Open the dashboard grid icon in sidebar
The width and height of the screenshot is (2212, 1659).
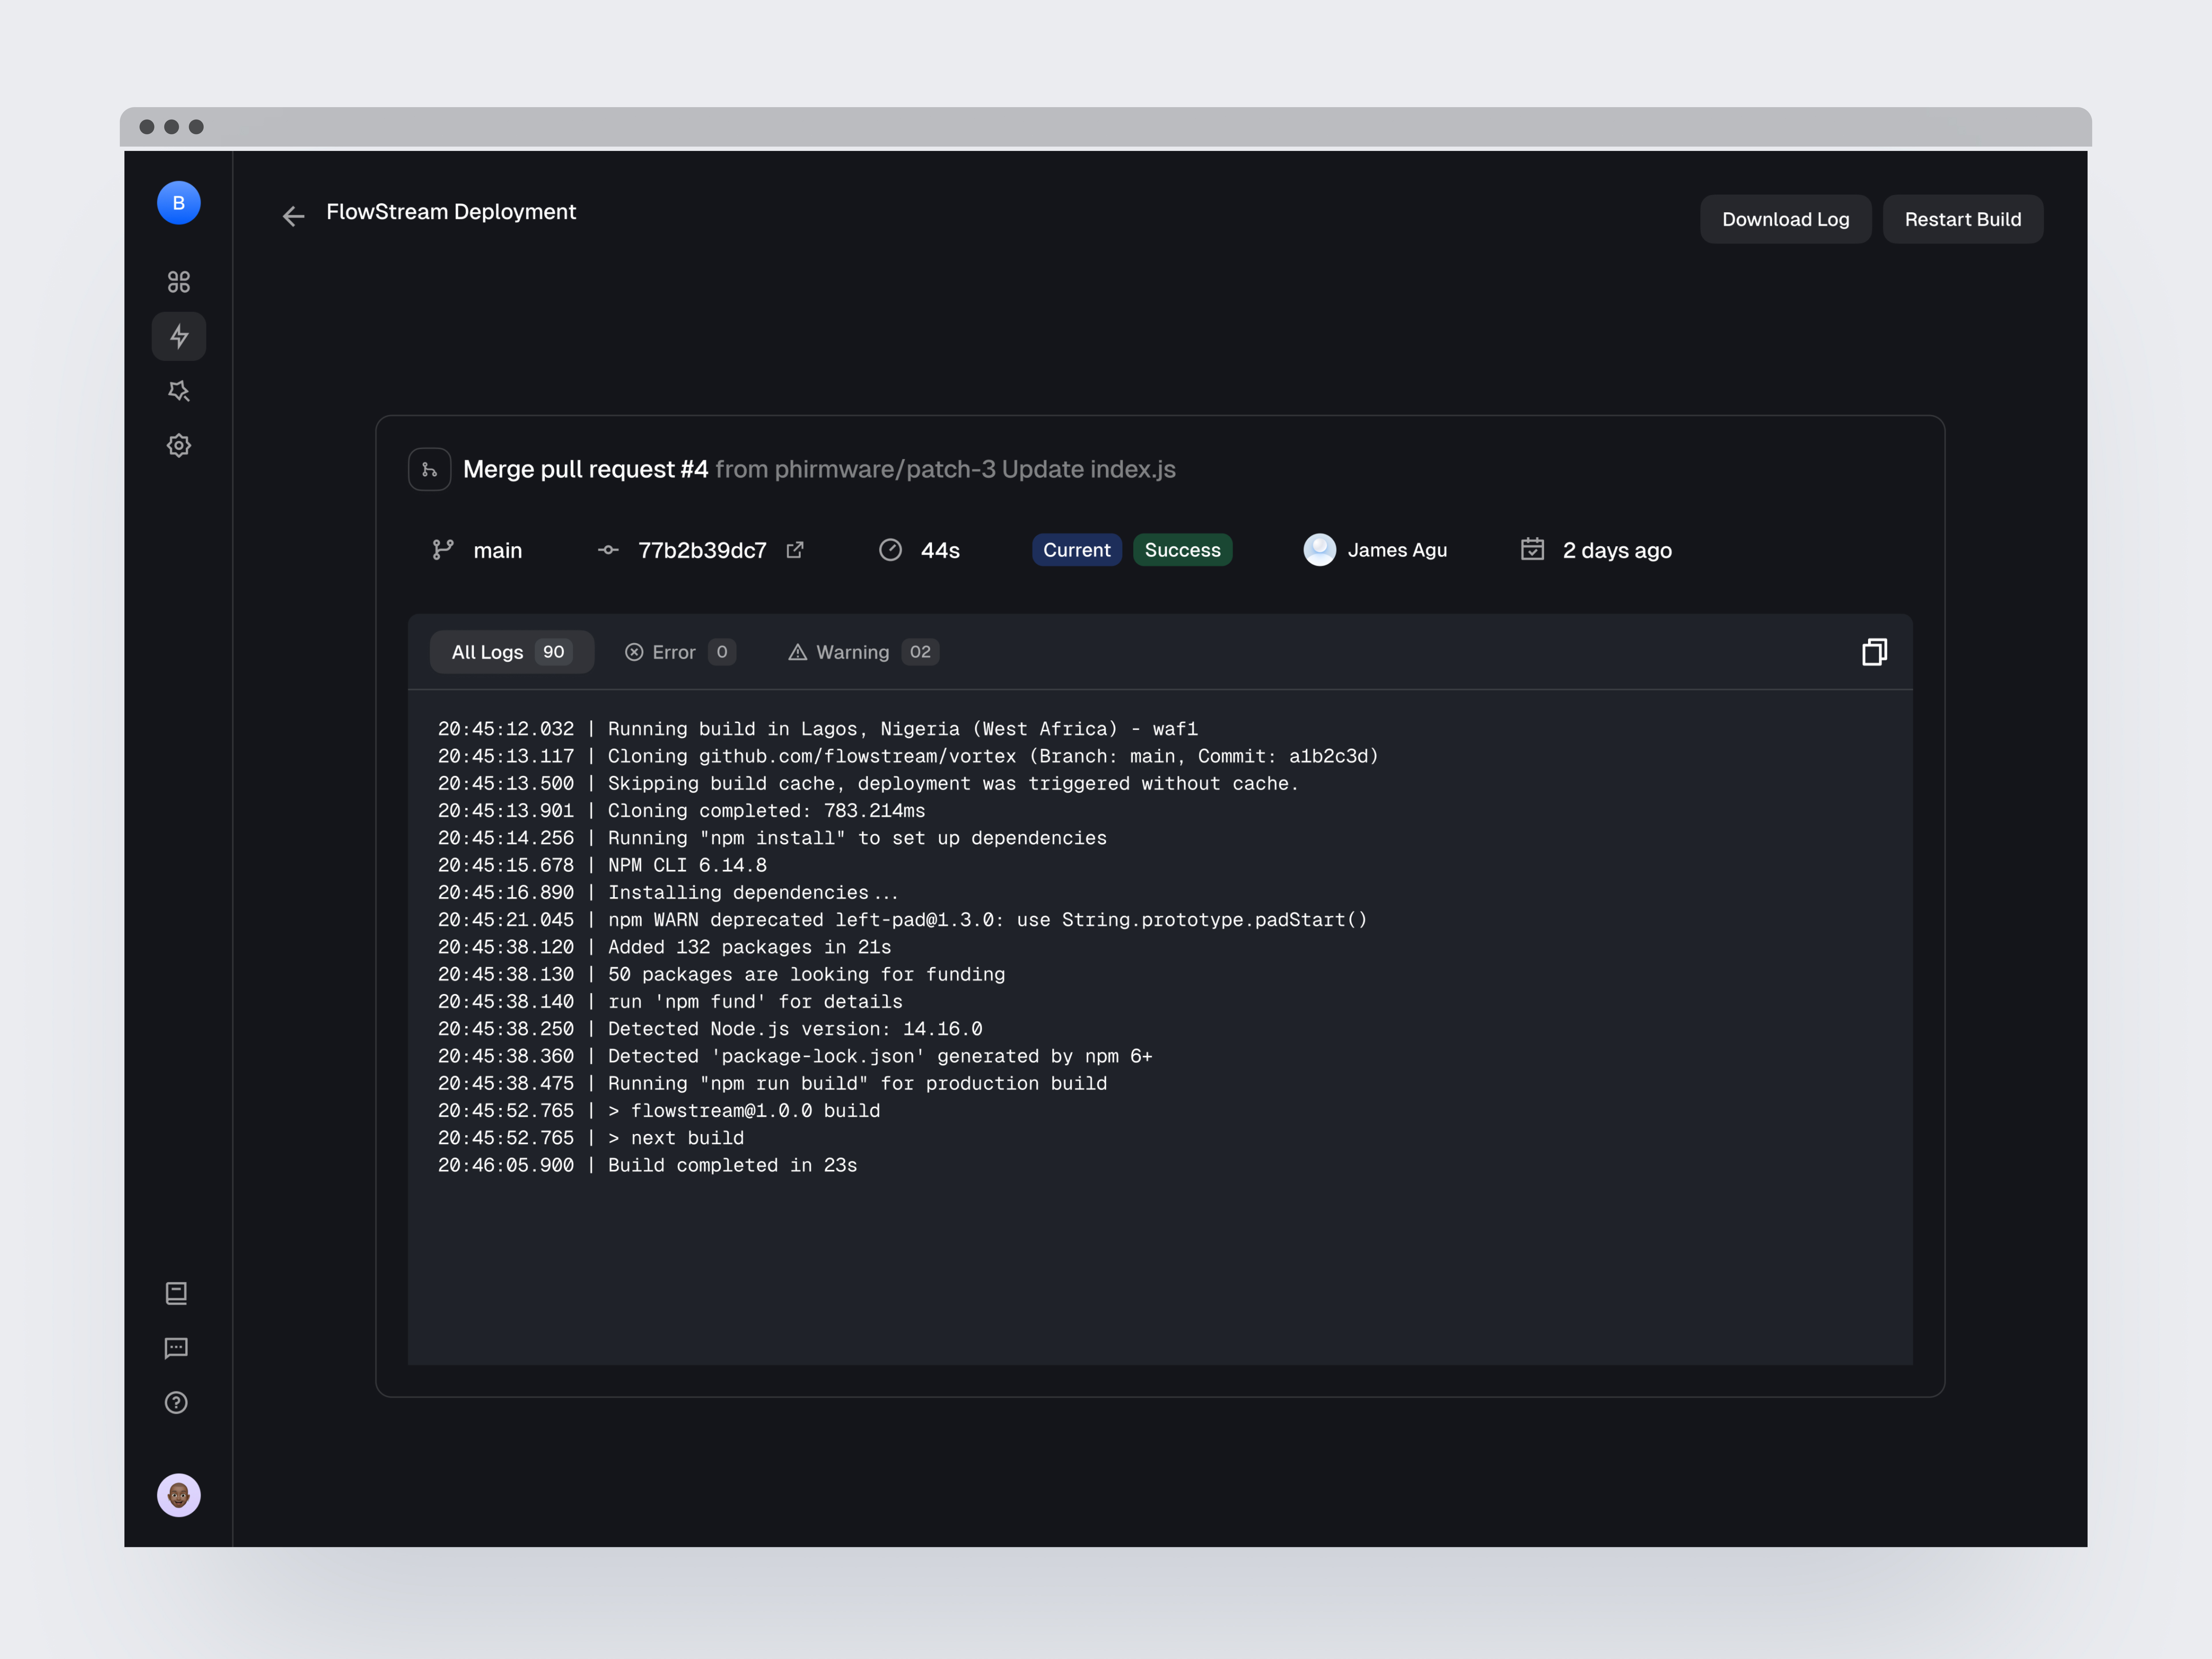(x=179, y=282)
